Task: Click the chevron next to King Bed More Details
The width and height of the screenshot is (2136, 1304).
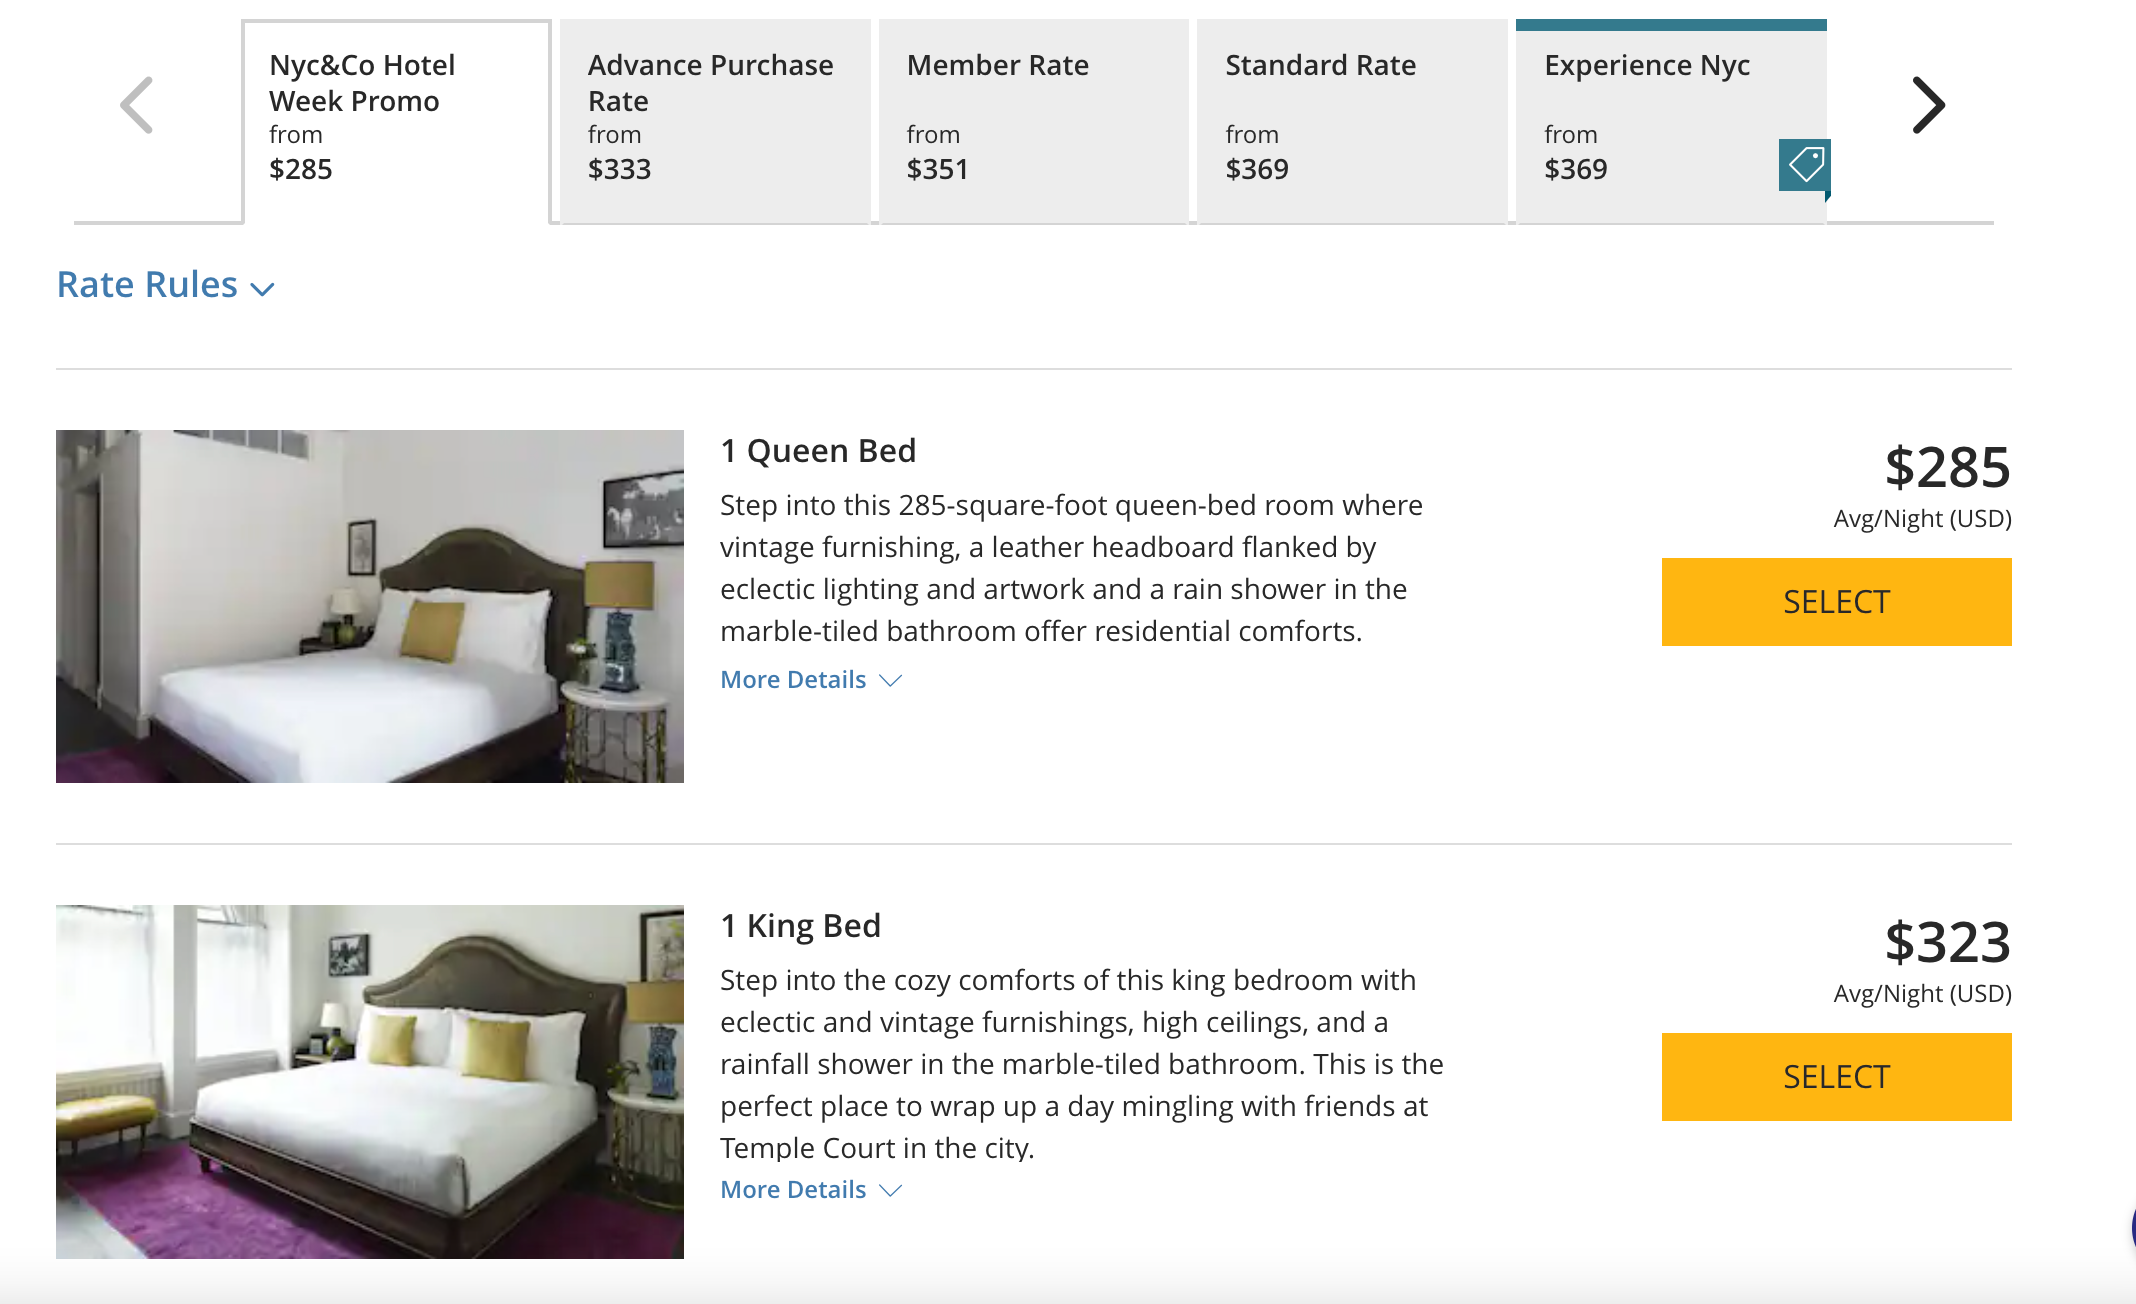Action: click(890, 1191)
